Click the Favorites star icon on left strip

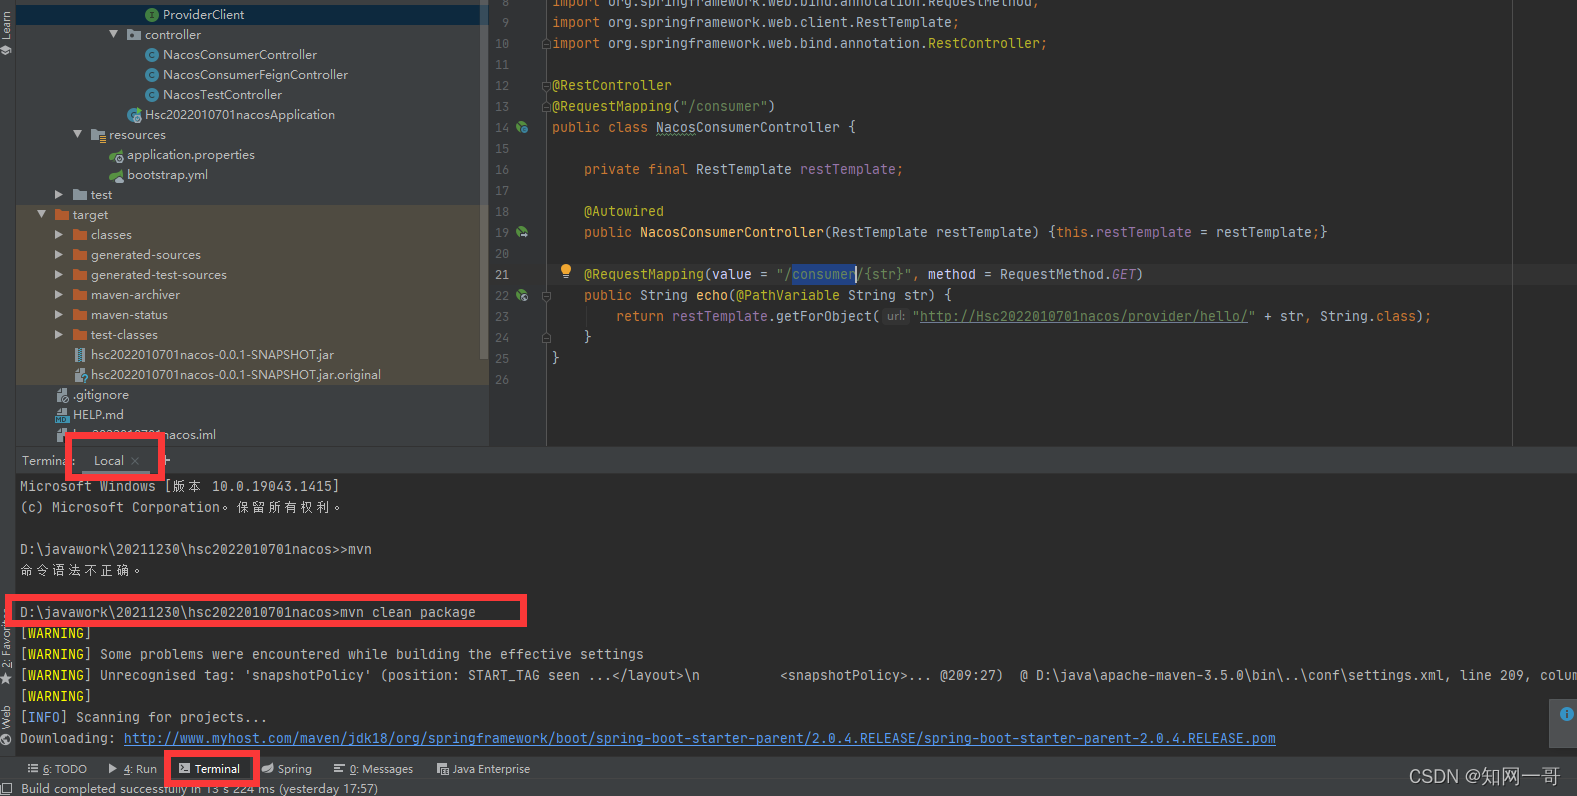(6, 678)
